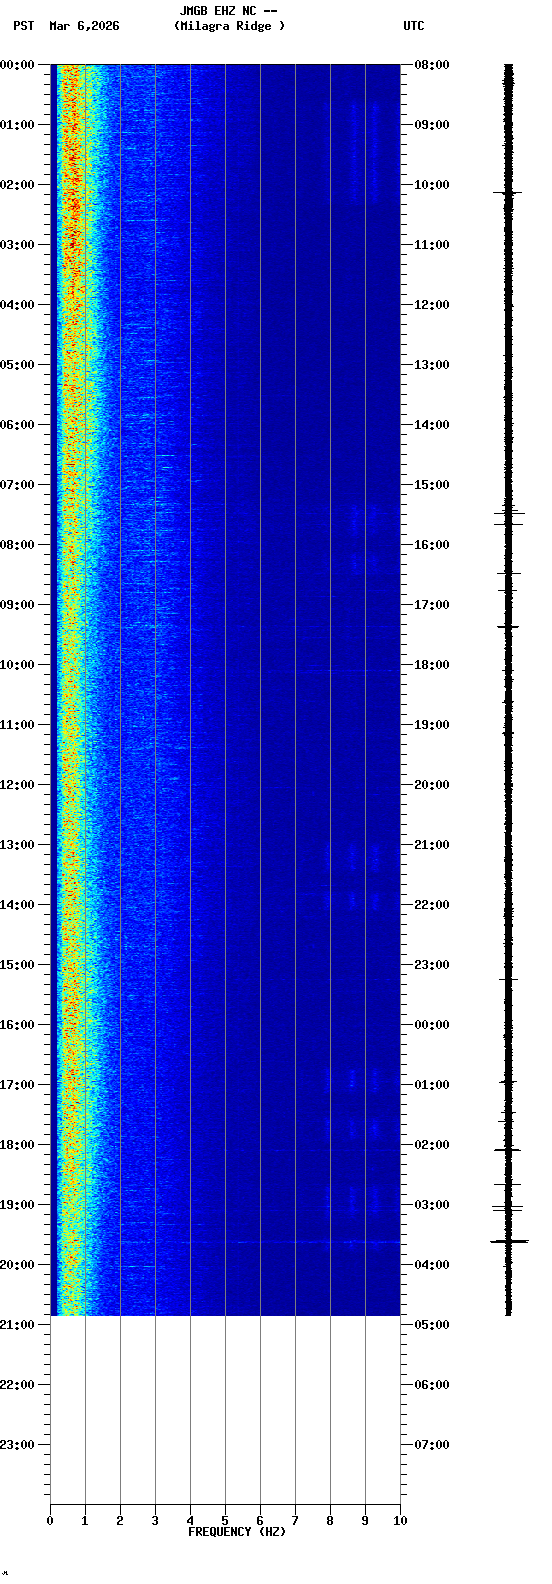
Task: Click the 7 Hz frequency tick label
Action: pyautogui.click(x=295, y=1521)
